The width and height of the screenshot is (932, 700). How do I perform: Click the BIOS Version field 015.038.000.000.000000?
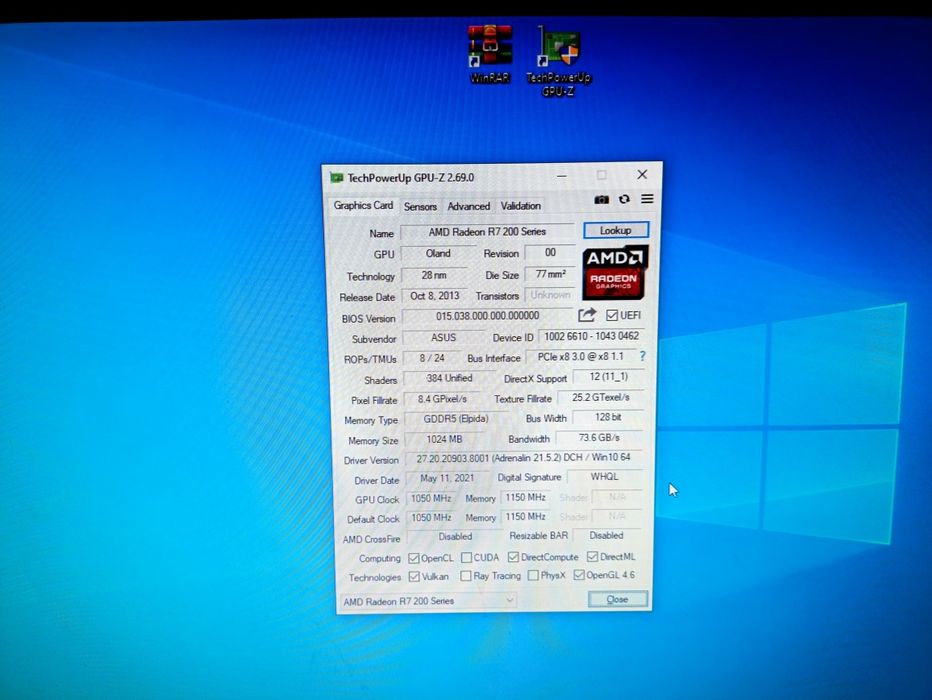487,316
